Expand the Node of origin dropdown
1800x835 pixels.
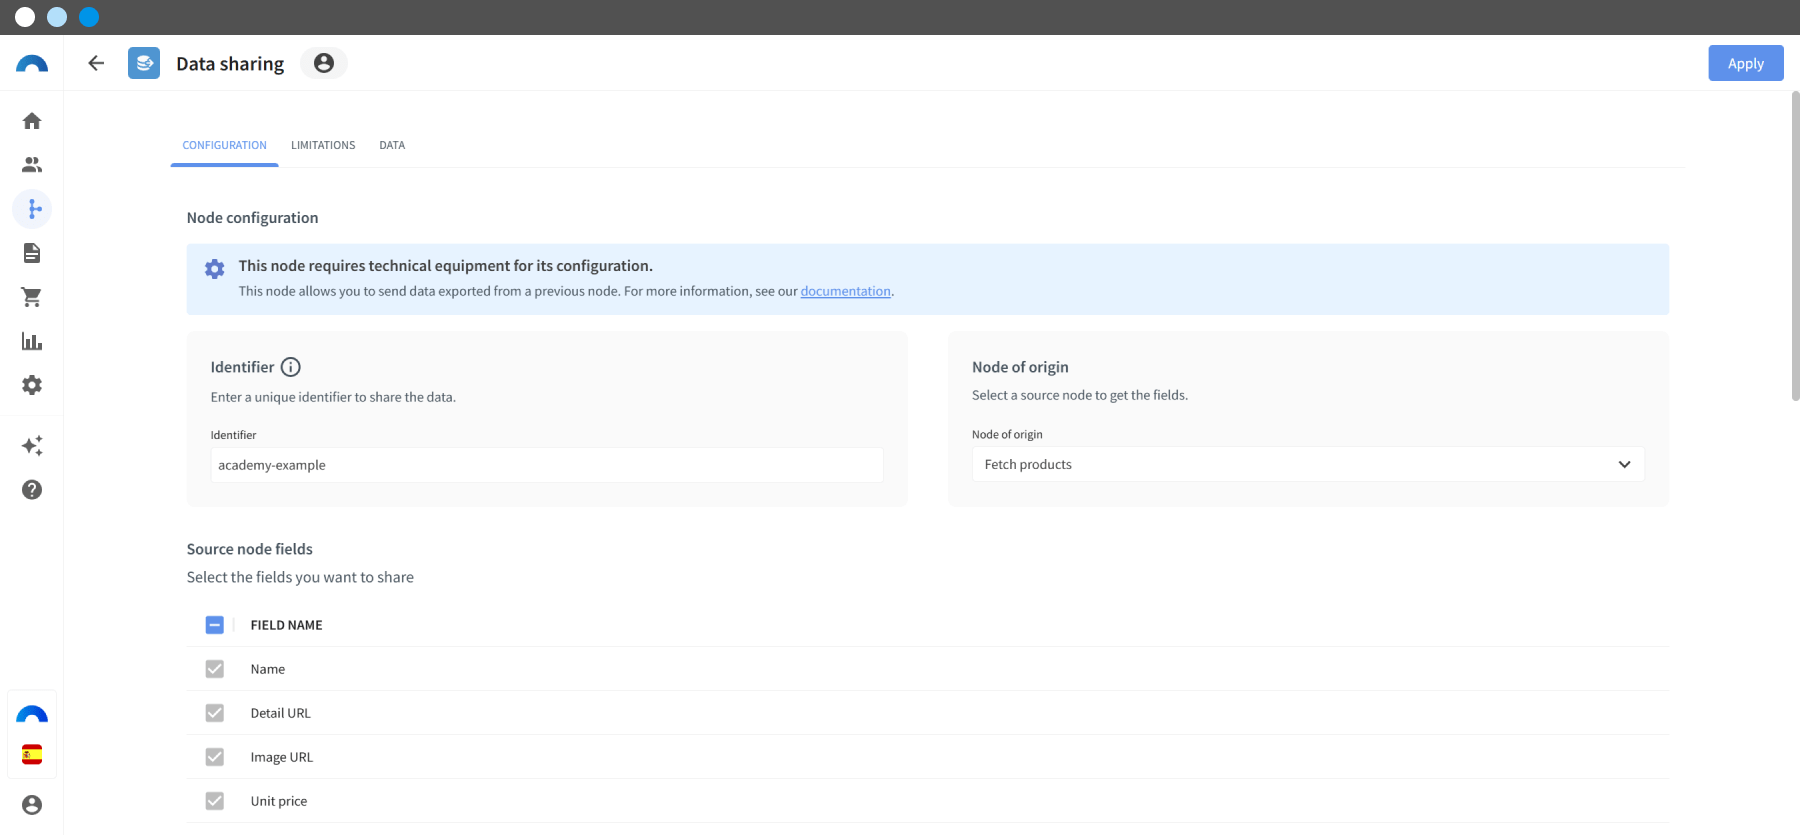(x=1307, y=464)
